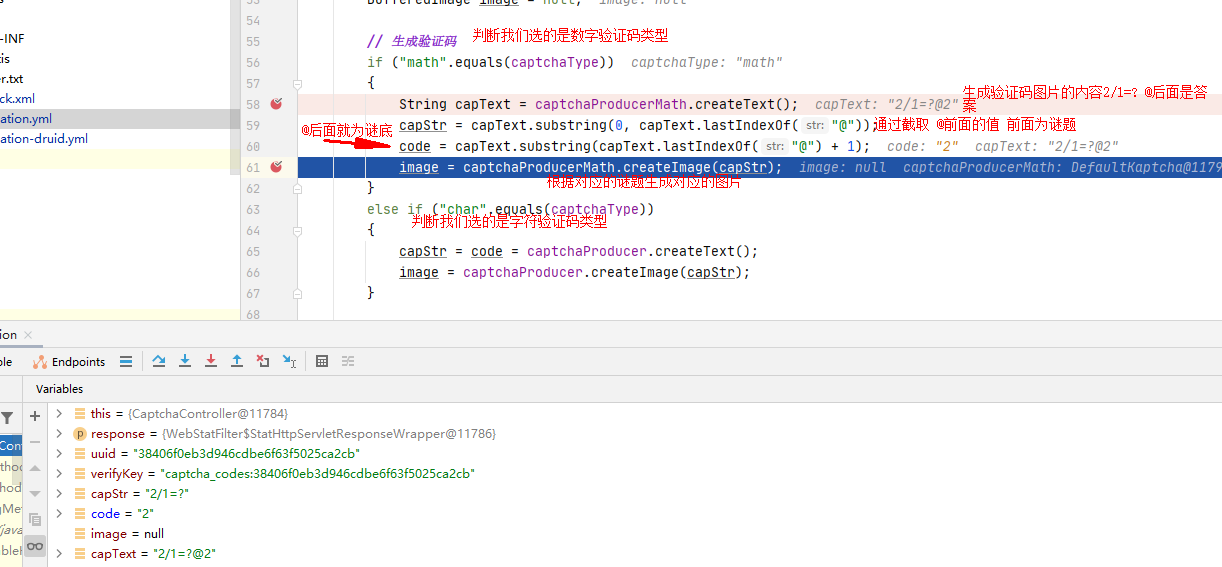The height and width of the screenshot is (567, 1222).
Task: Click Trace Current Stream Chain icon
Action: [348, 361]
